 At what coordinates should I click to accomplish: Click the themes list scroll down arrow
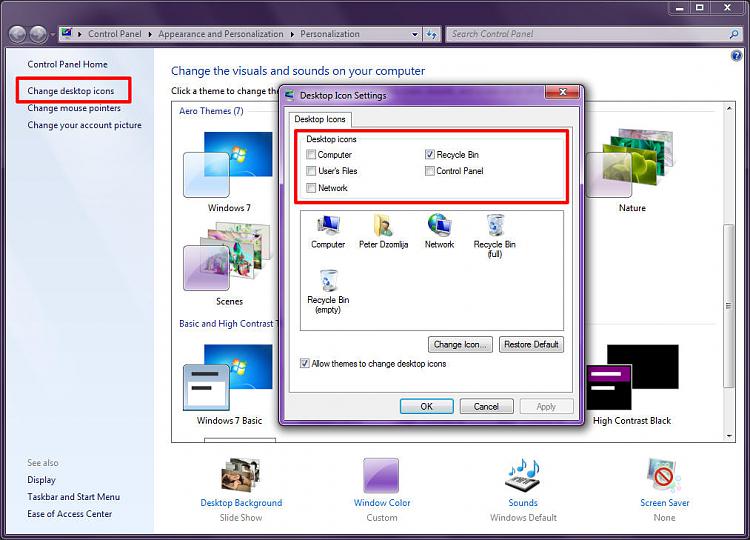(729, 436)
